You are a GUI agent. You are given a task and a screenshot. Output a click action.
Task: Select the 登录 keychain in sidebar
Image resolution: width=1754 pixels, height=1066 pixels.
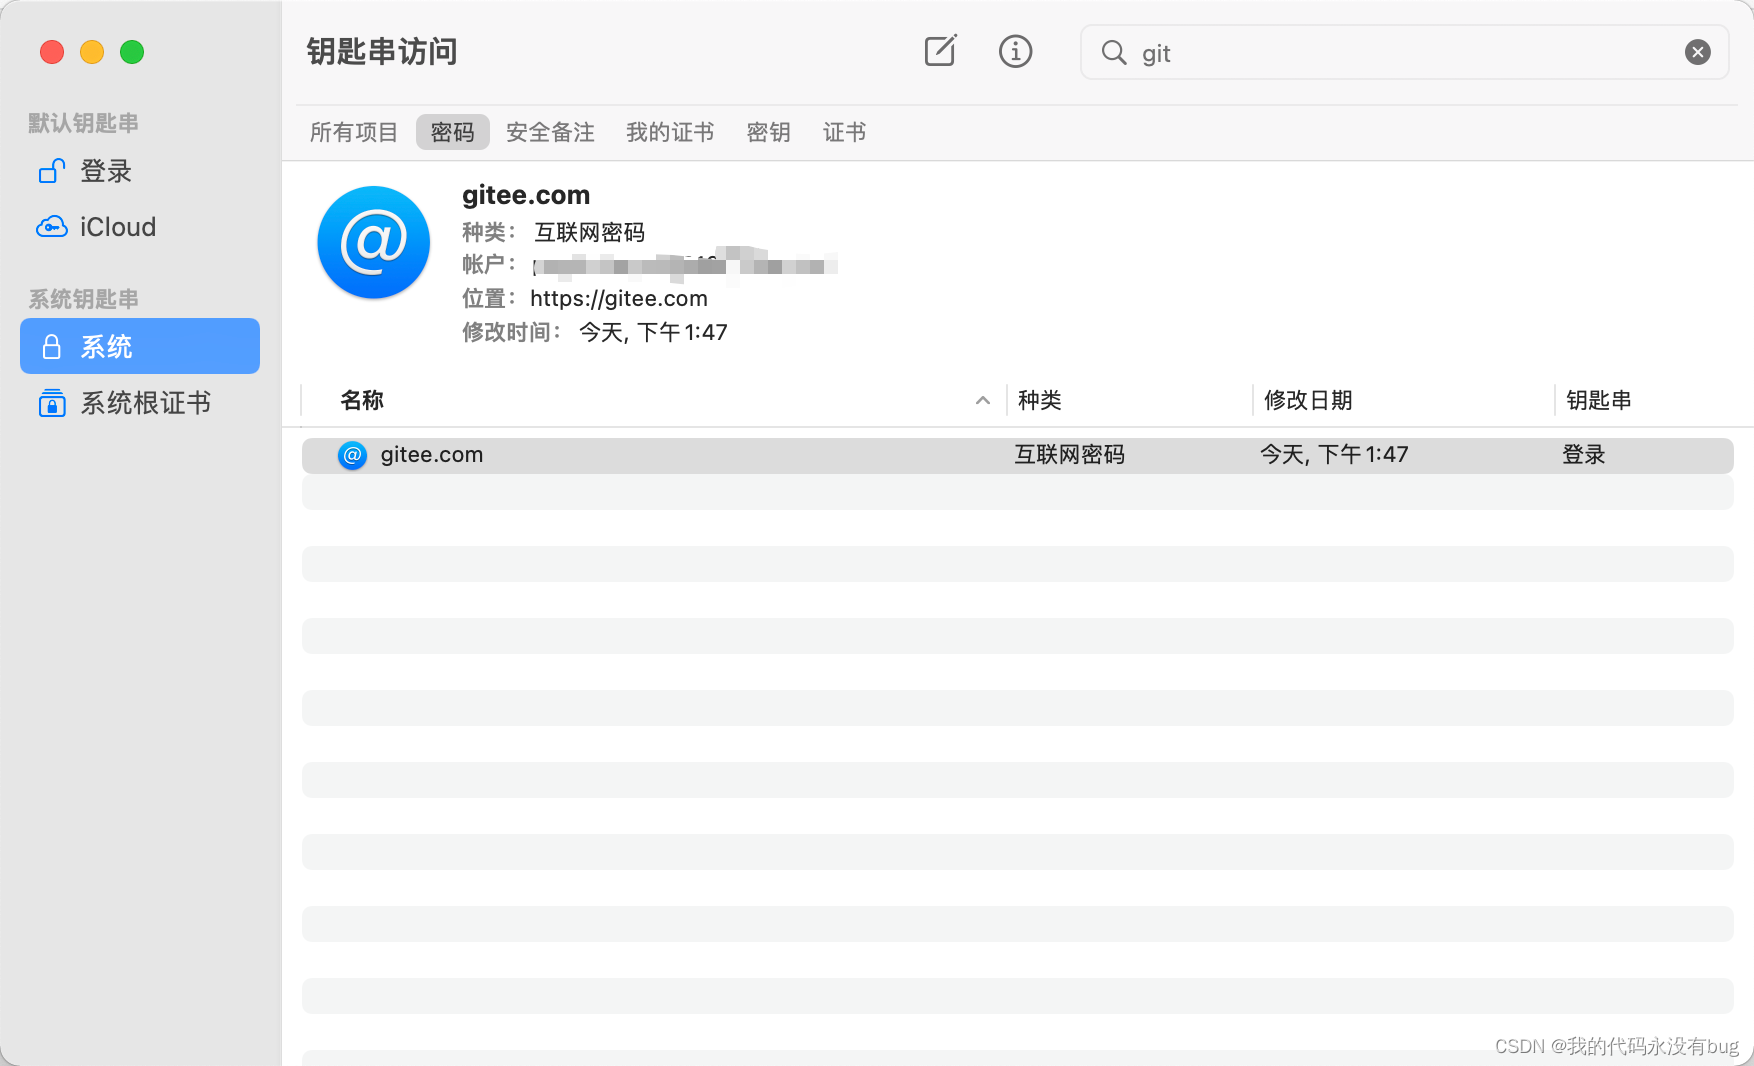click(140, 171)
